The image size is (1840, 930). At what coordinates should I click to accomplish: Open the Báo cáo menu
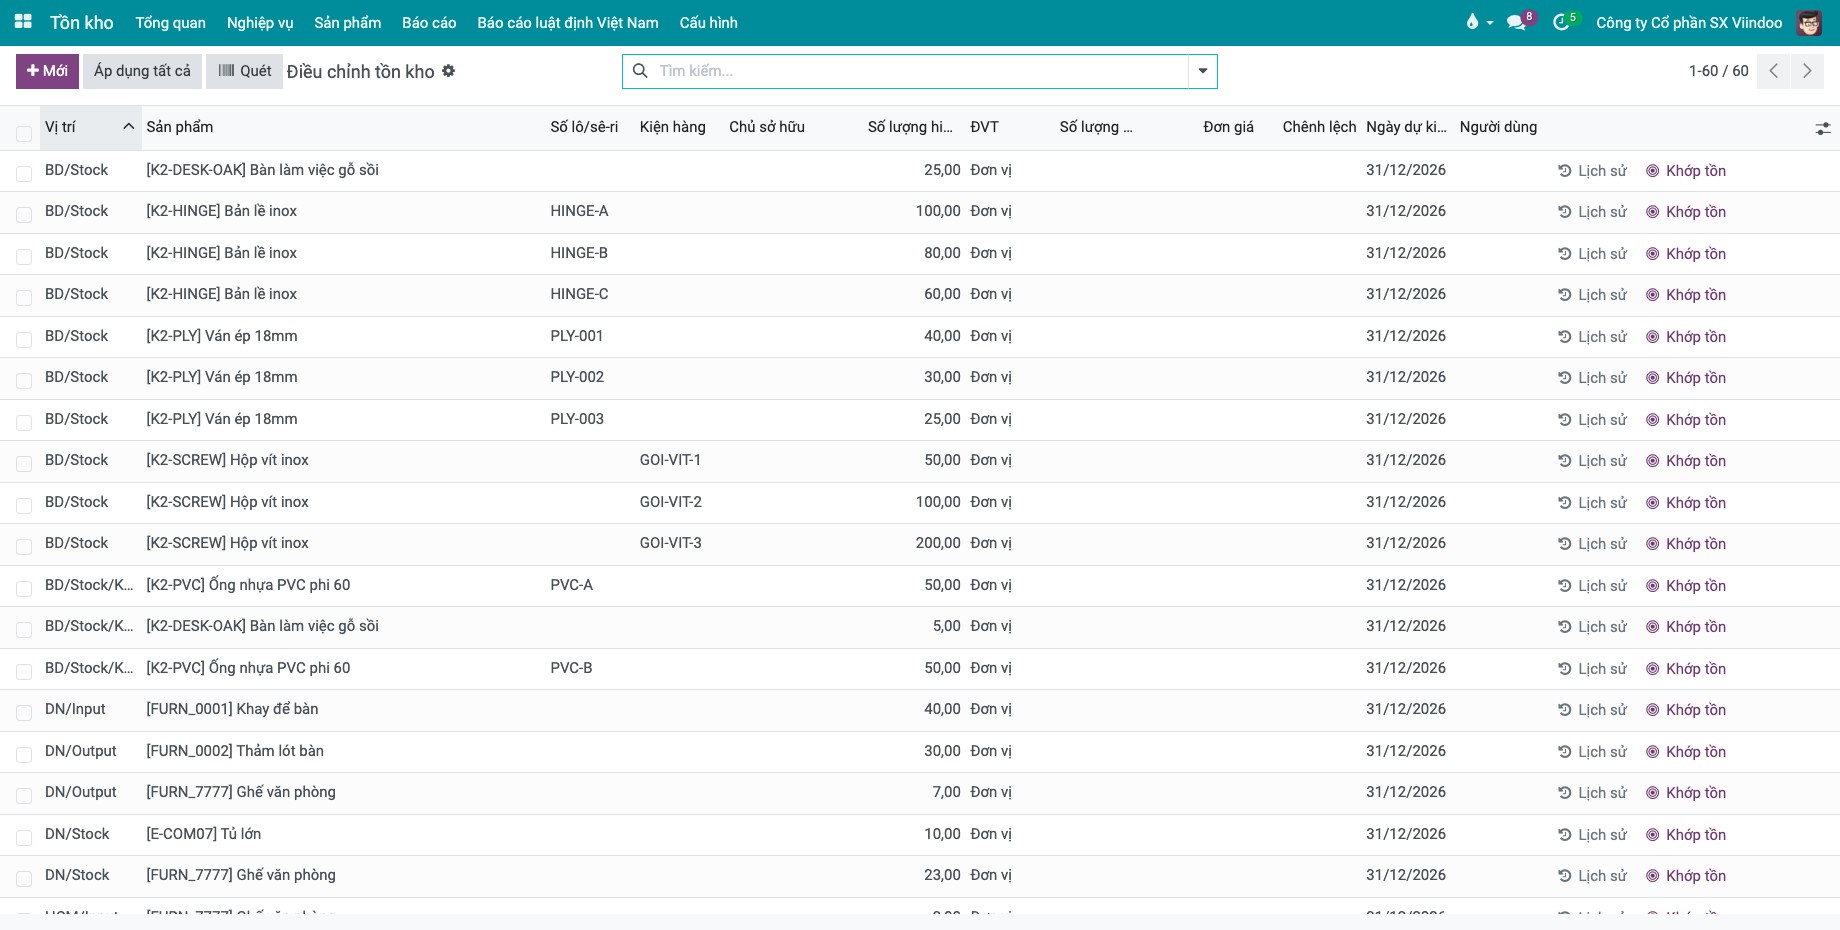tap(429, 22)
